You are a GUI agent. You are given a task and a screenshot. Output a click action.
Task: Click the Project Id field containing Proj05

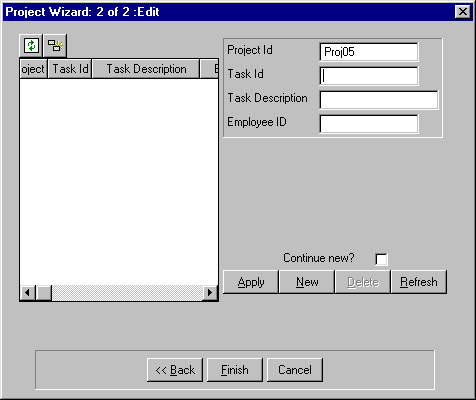[369, 52]
